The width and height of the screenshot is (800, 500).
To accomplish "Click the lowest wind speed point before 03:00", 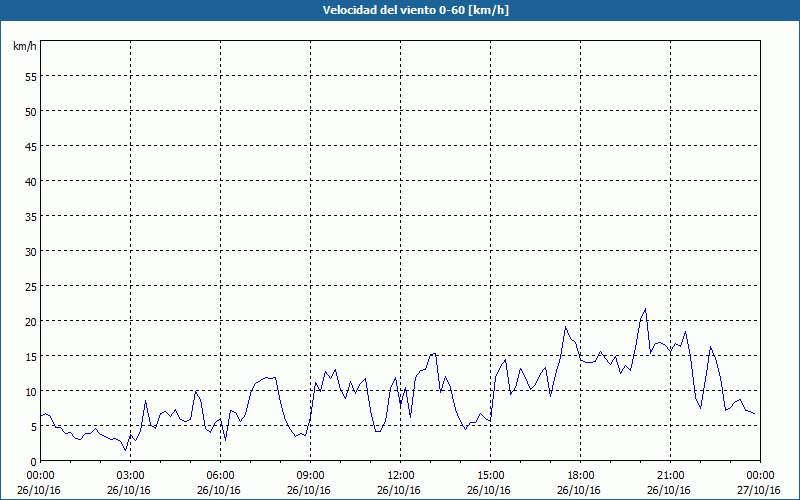I will tap(125, 450).
